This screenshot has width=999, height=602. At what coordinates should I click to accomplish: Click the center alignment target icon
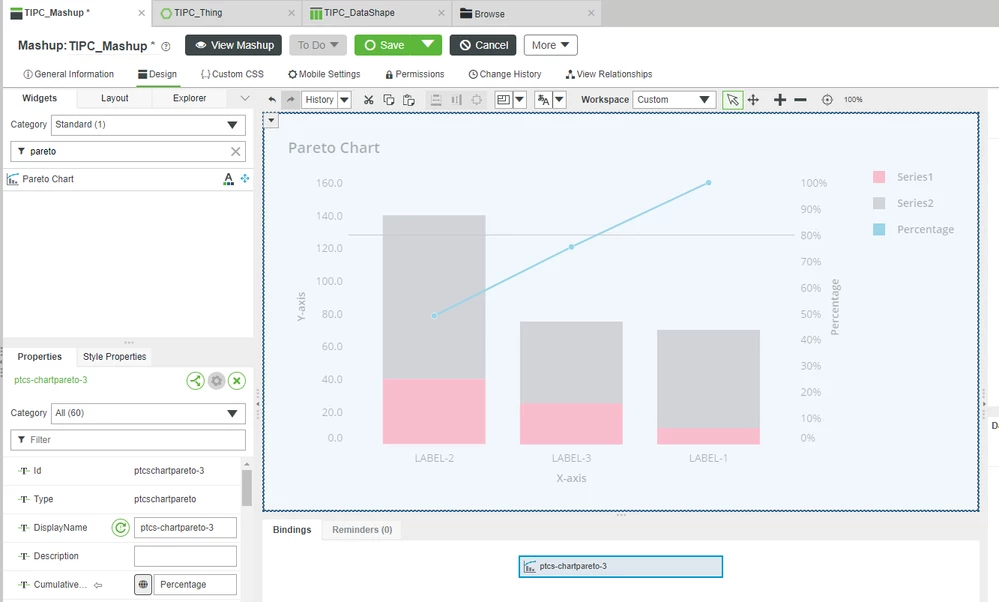click(x=477, y=99)
